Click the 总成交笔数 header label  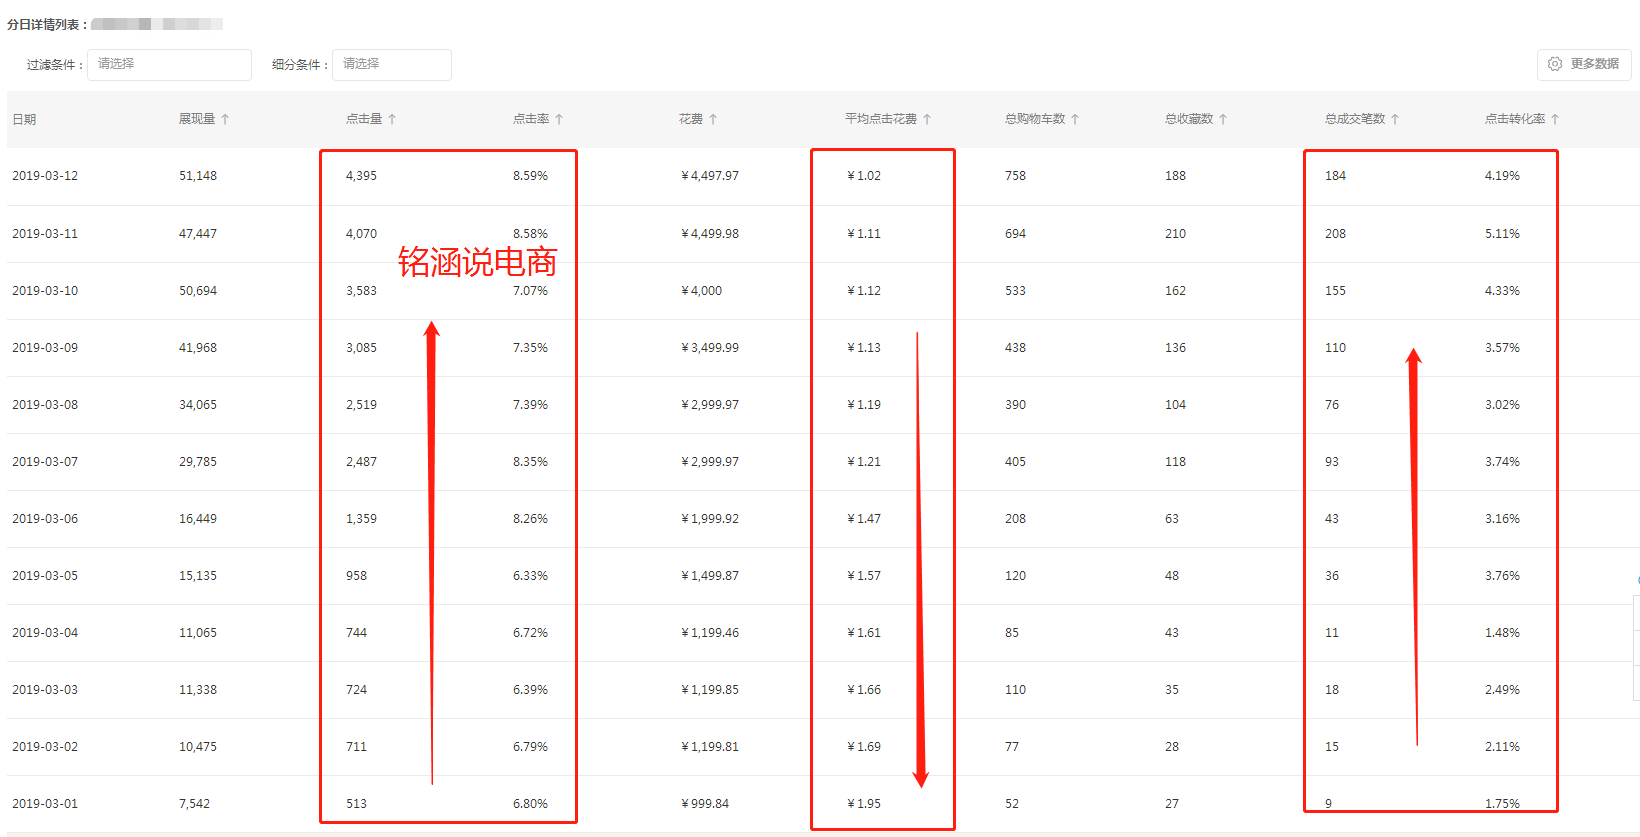1355,119
